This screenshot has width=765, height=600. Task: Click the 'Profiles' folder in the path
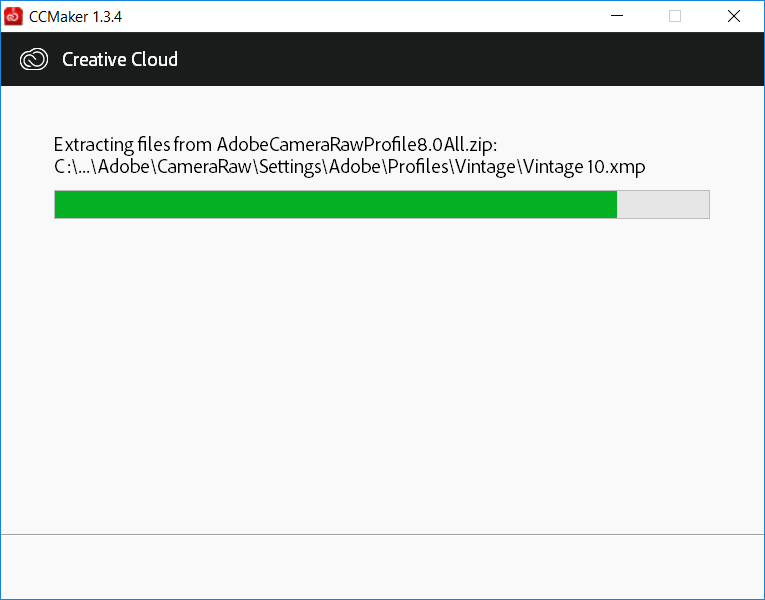(x=418, y=167)
